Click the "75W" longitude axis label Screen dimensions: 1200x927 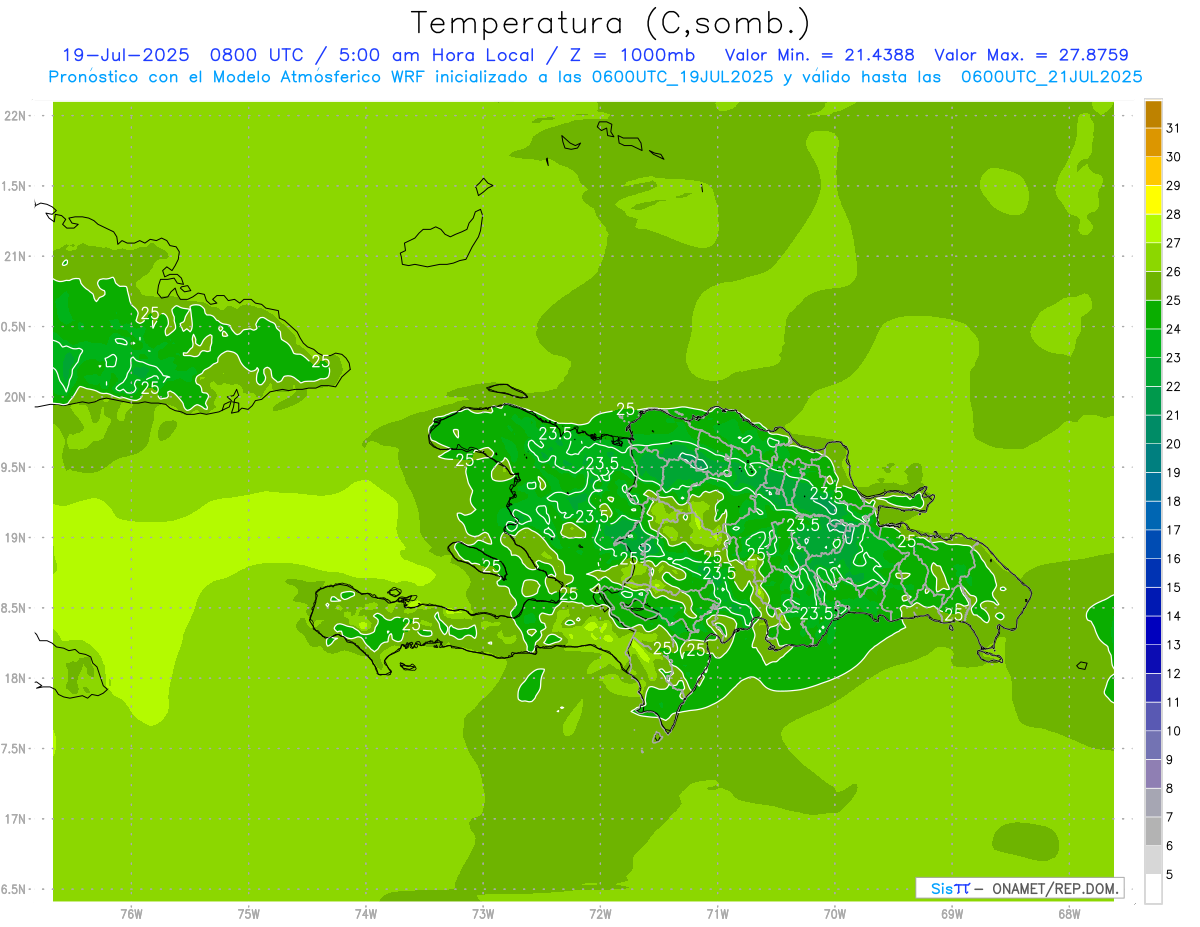(249, 914)
